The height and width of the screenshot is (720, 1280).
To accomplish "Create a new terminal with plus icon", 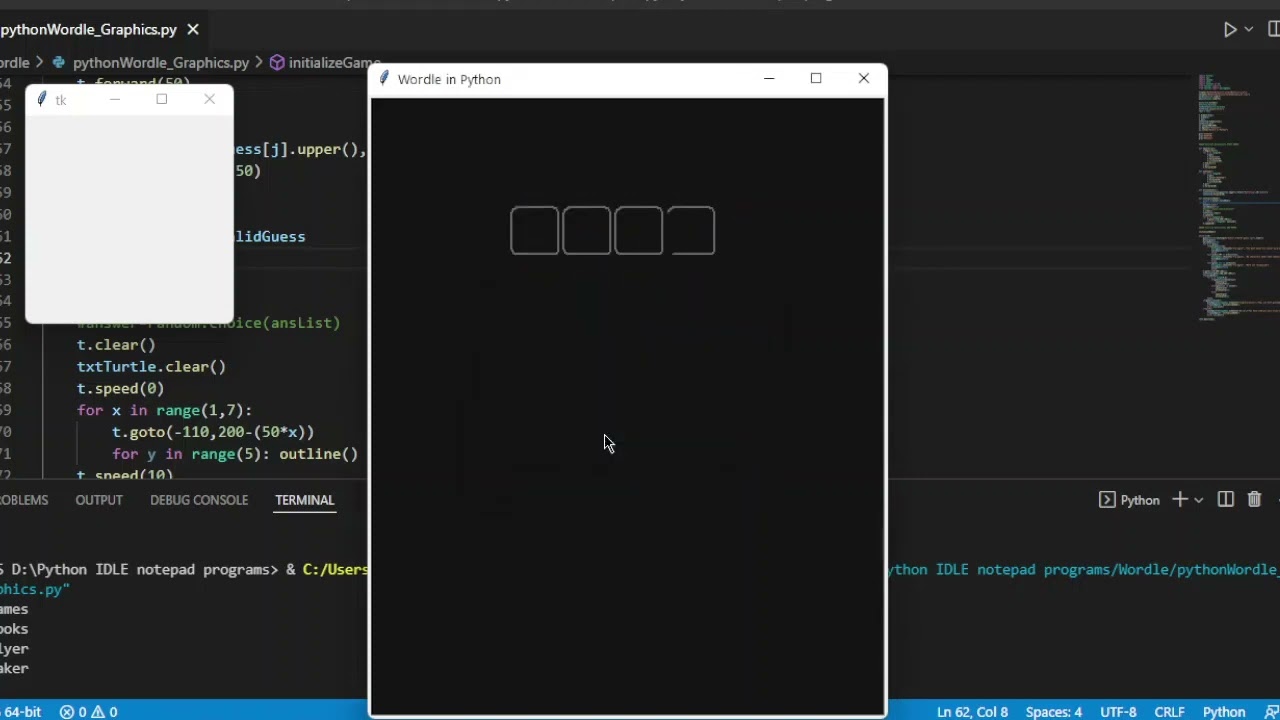I will coord(1179,500).
